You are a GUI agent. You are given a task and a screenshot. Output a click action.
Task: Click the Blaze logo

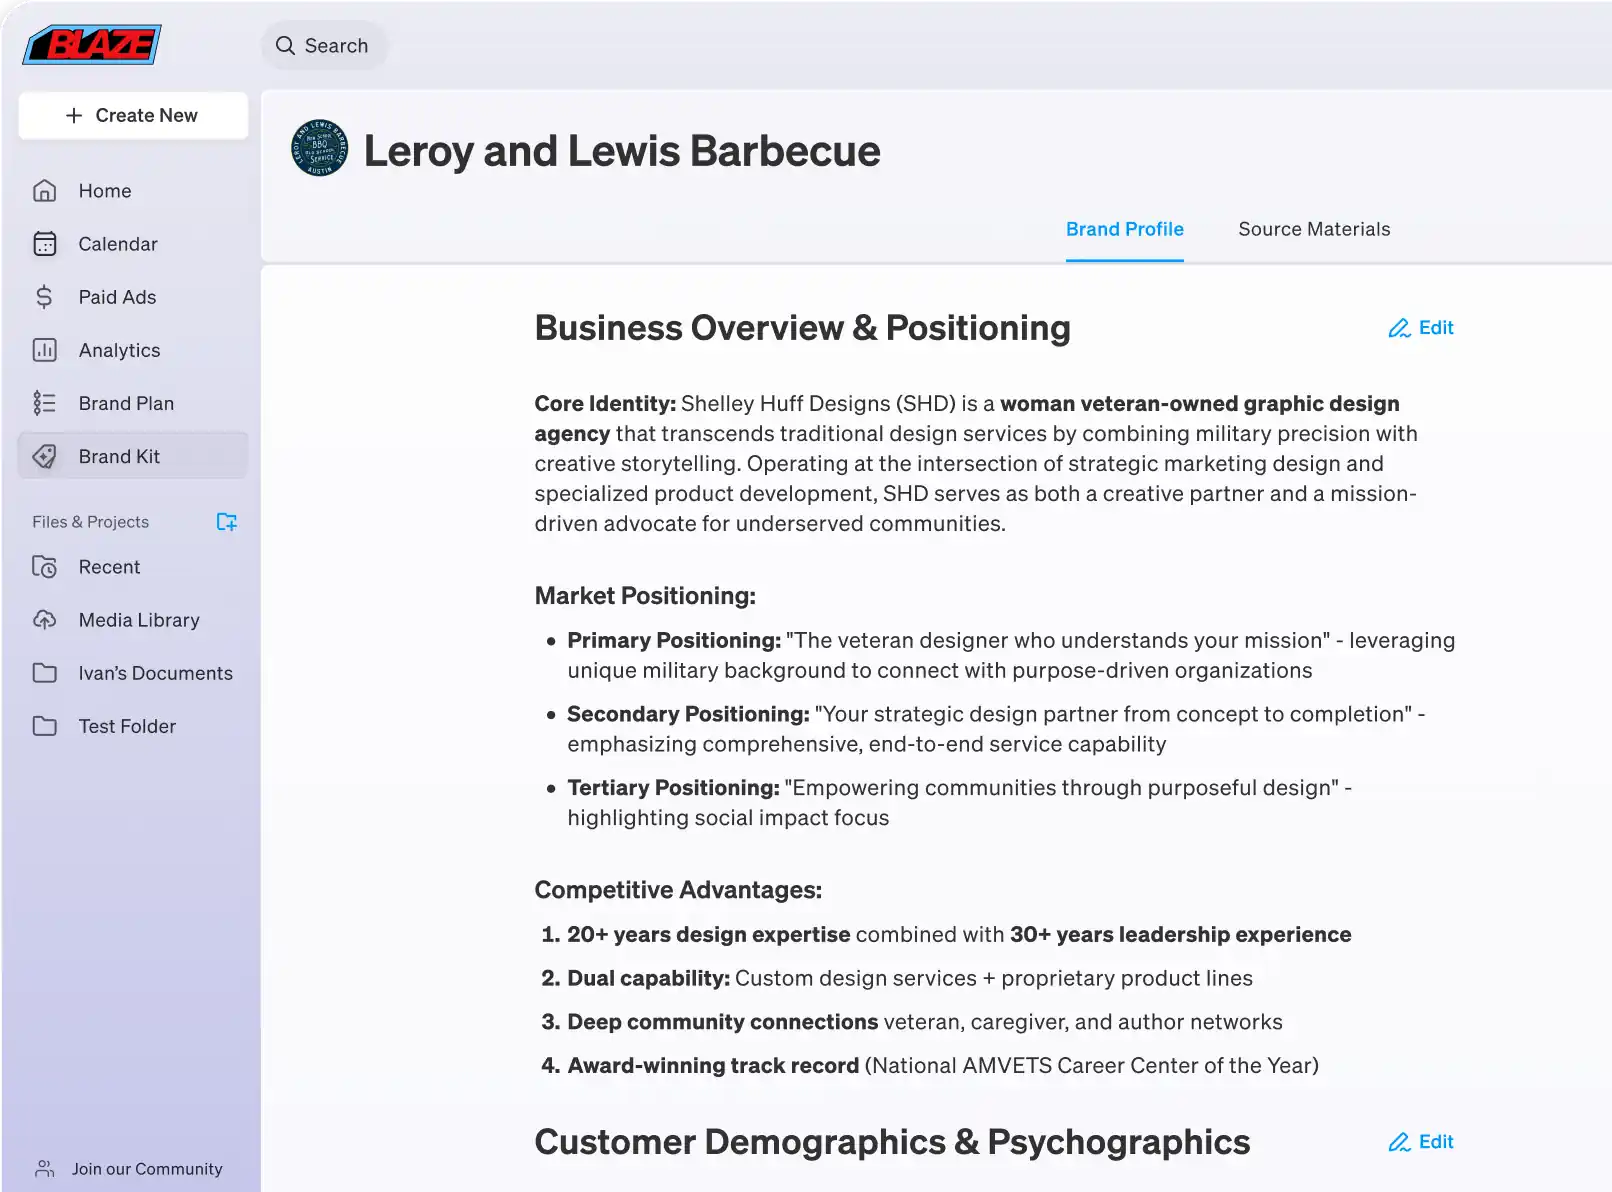point(92,44)
